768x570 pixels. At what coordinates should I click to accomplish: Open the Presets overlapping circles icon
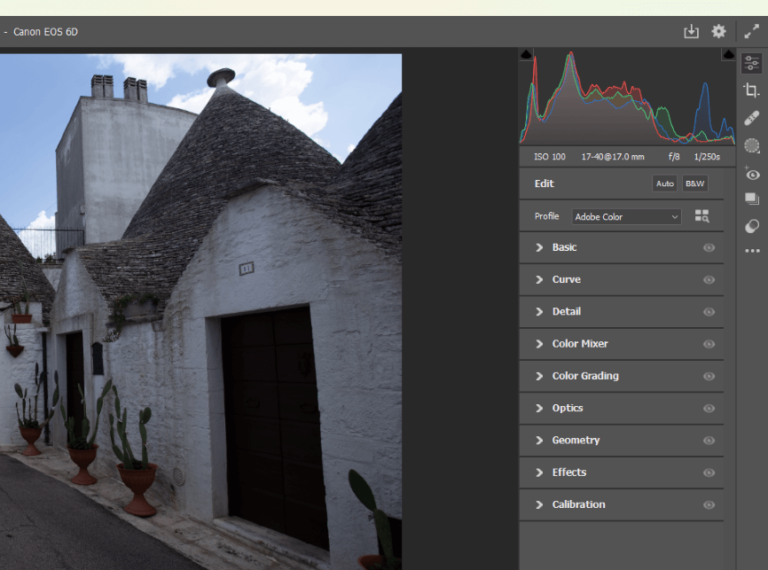click(751, 226)
